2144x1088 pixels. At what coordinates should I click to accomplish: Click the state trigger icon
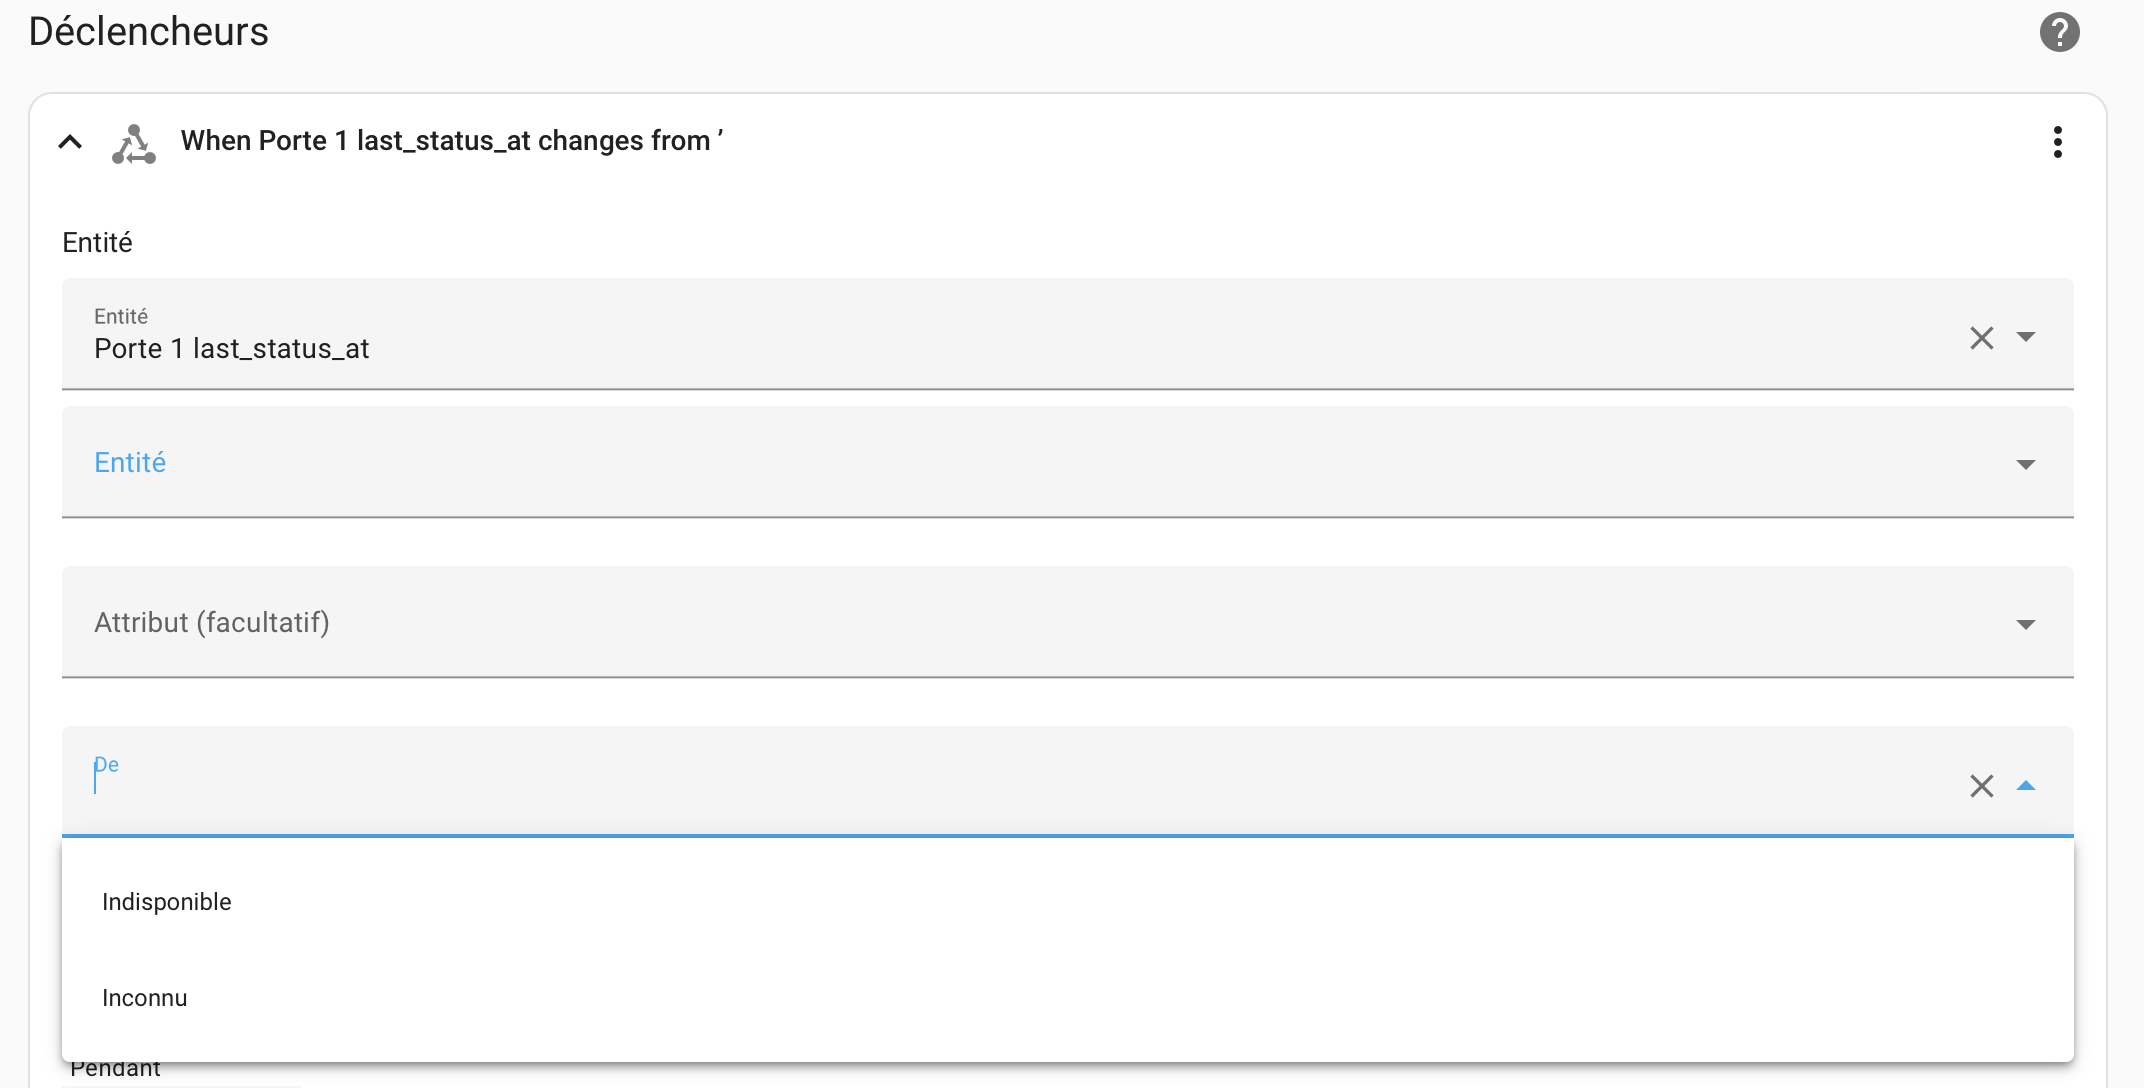click(134, 144)
